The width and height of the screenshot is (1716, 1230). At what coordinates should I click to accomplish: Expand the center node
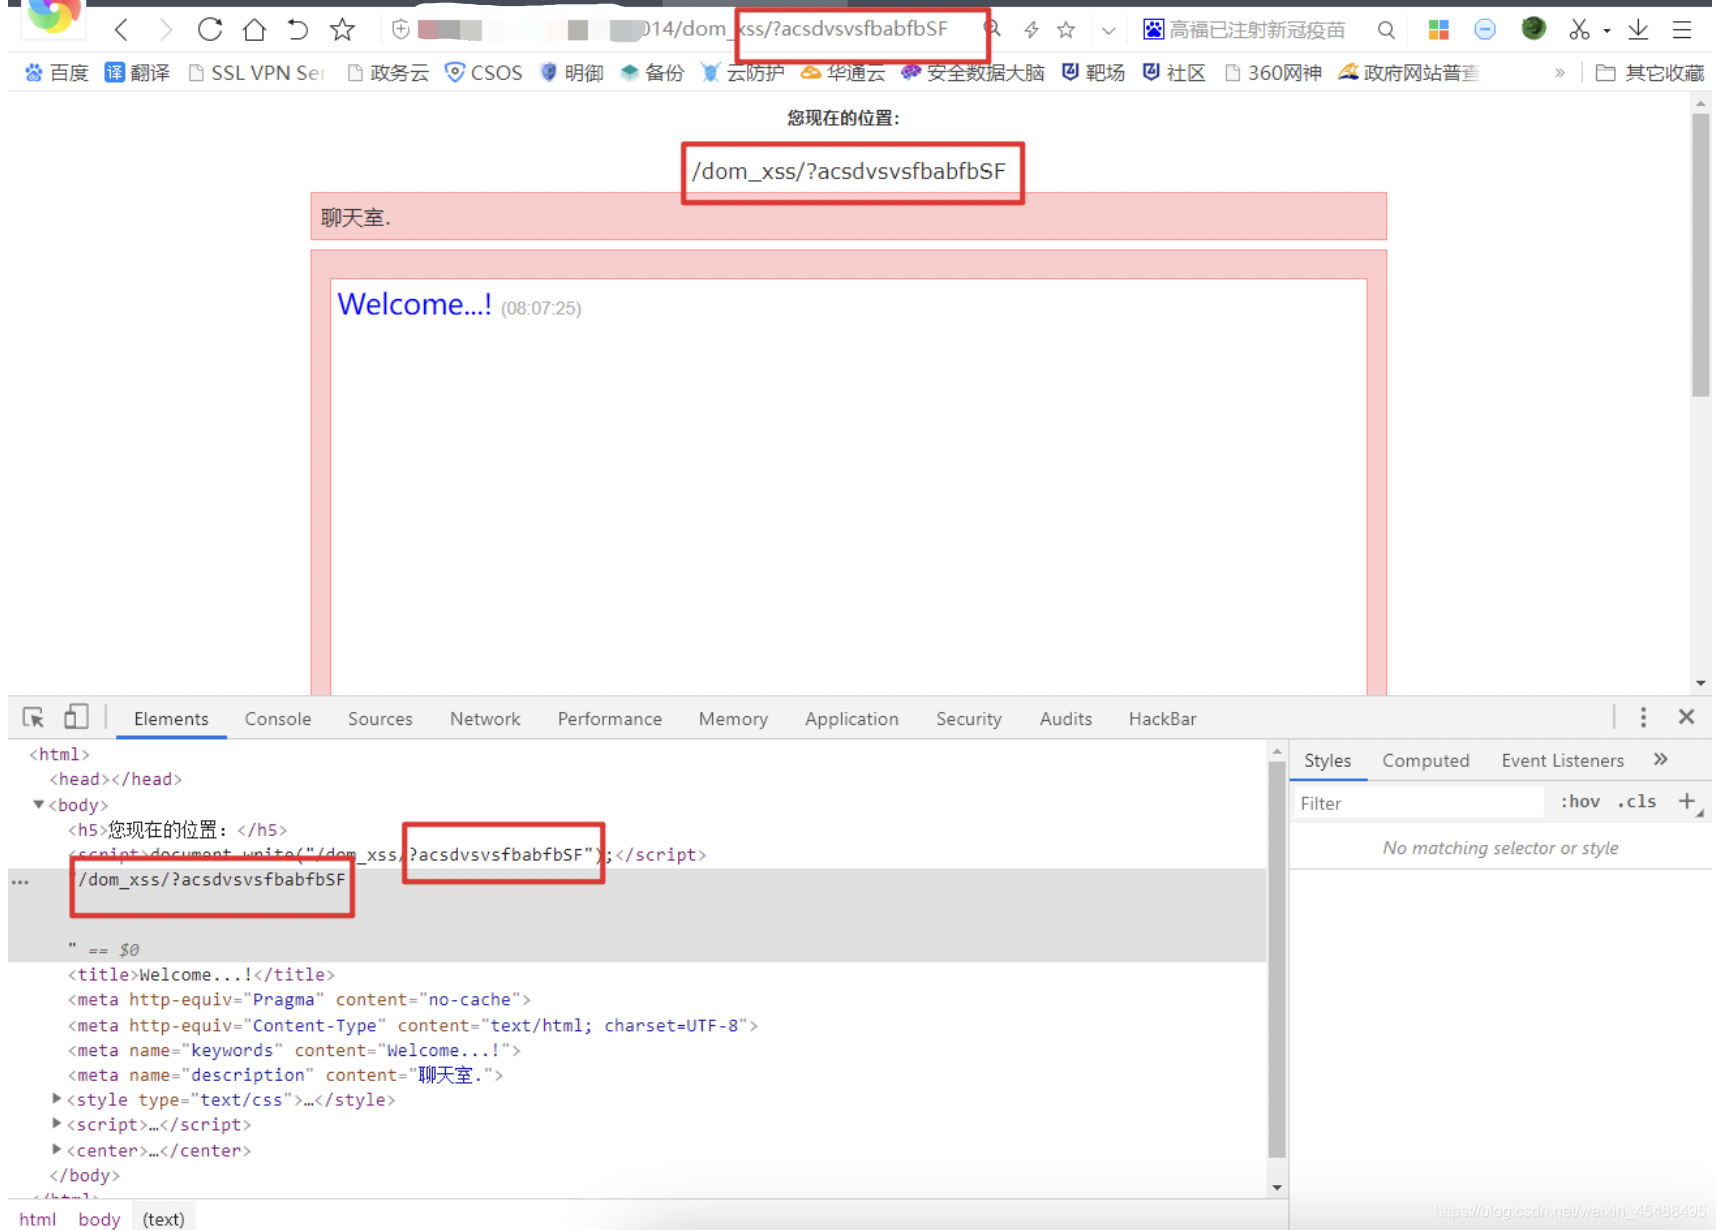(57, 1149)
